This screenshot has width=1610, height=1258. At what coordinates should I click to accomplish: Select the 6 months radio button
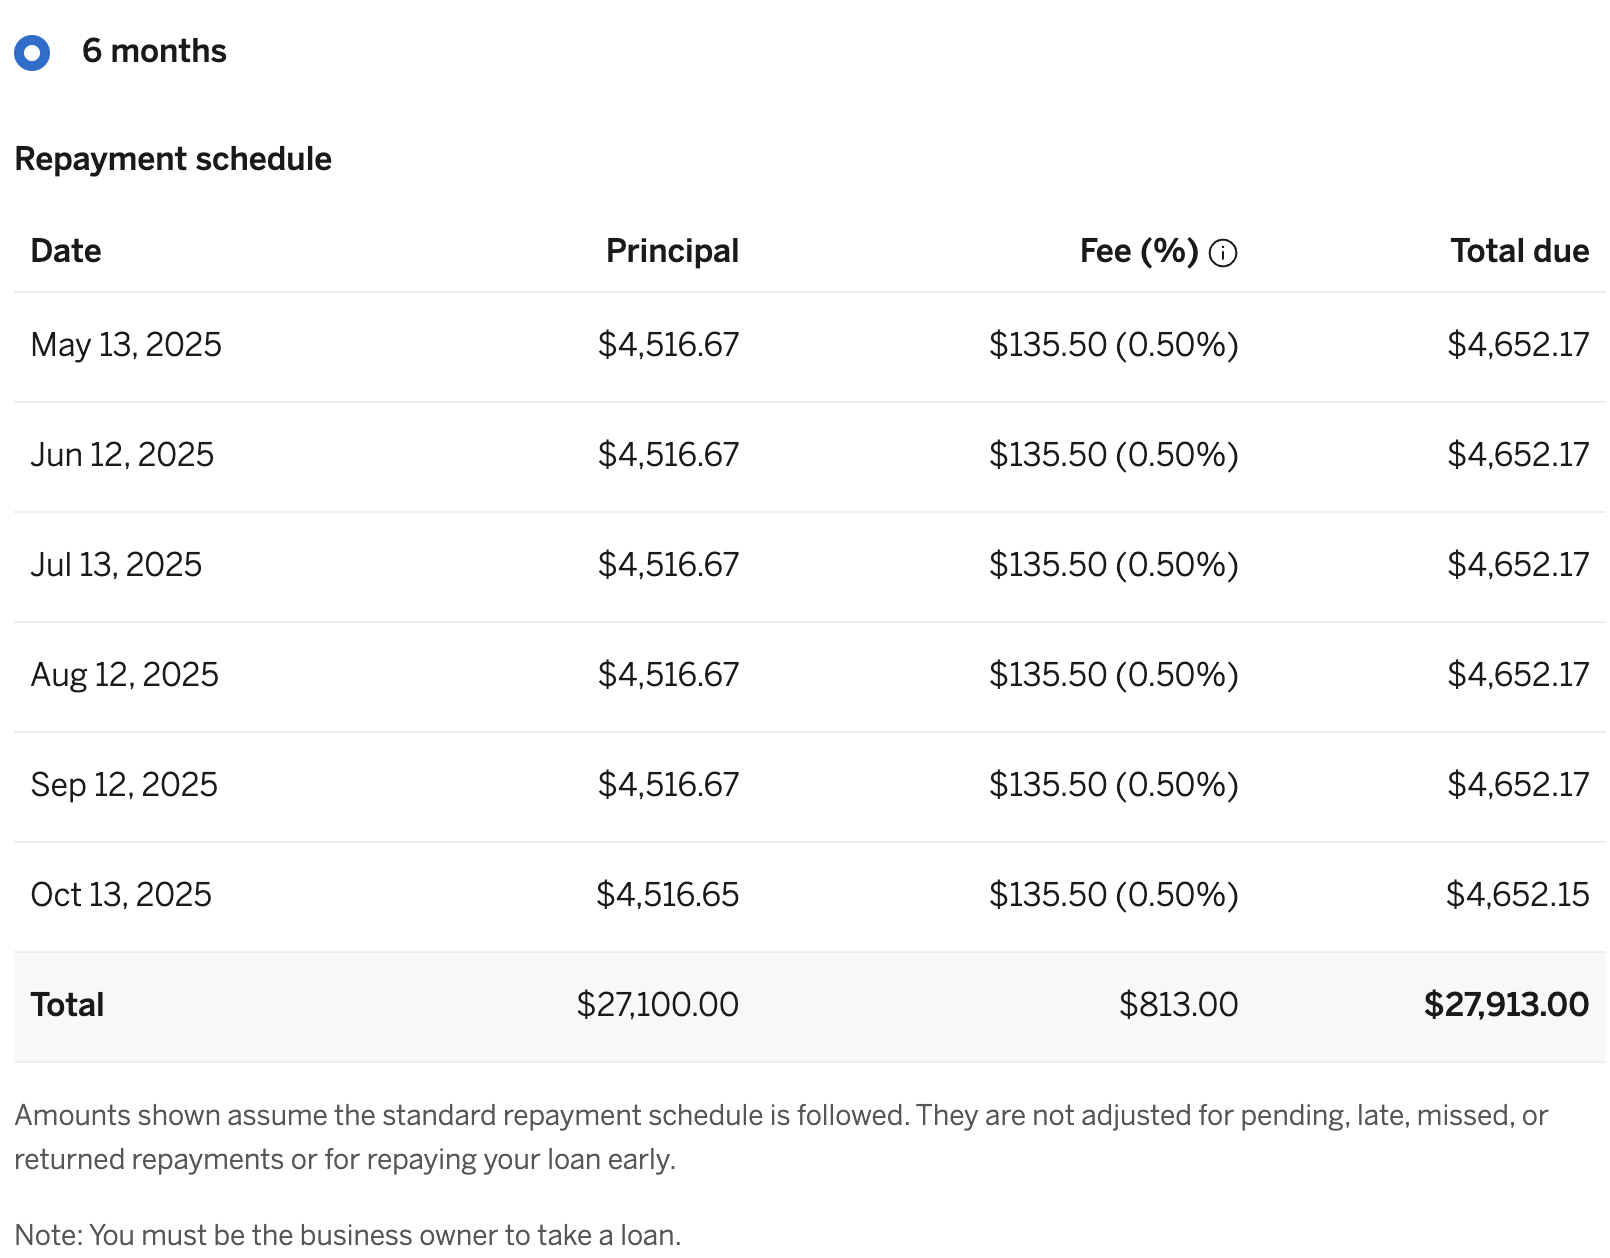click(32, 52)
